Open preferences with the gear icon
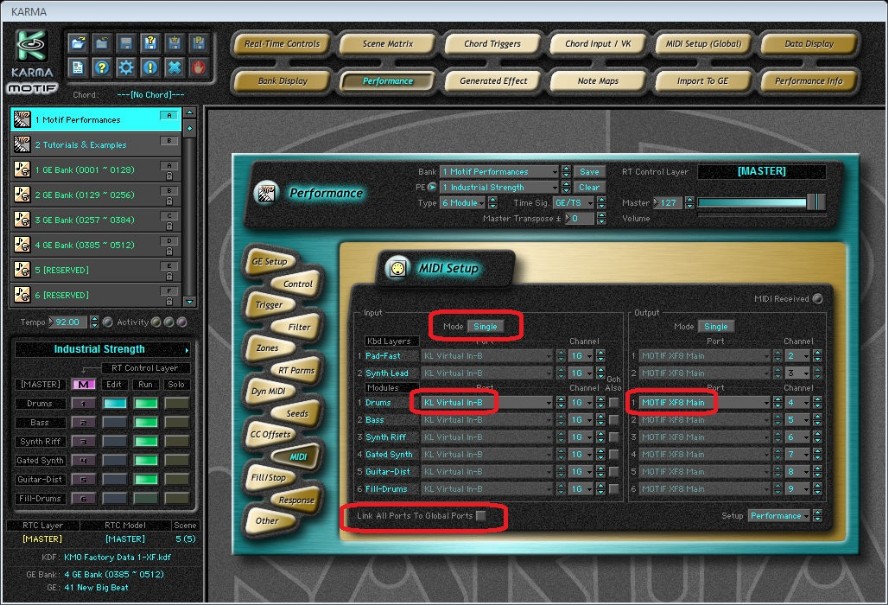The image size is (888, 605). [x=126, y=67]
